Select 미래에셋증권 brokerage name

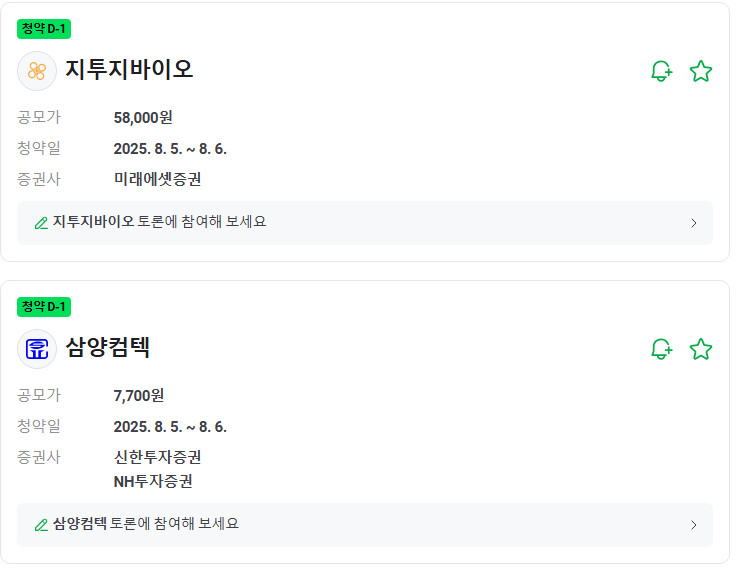coord(158,180)
